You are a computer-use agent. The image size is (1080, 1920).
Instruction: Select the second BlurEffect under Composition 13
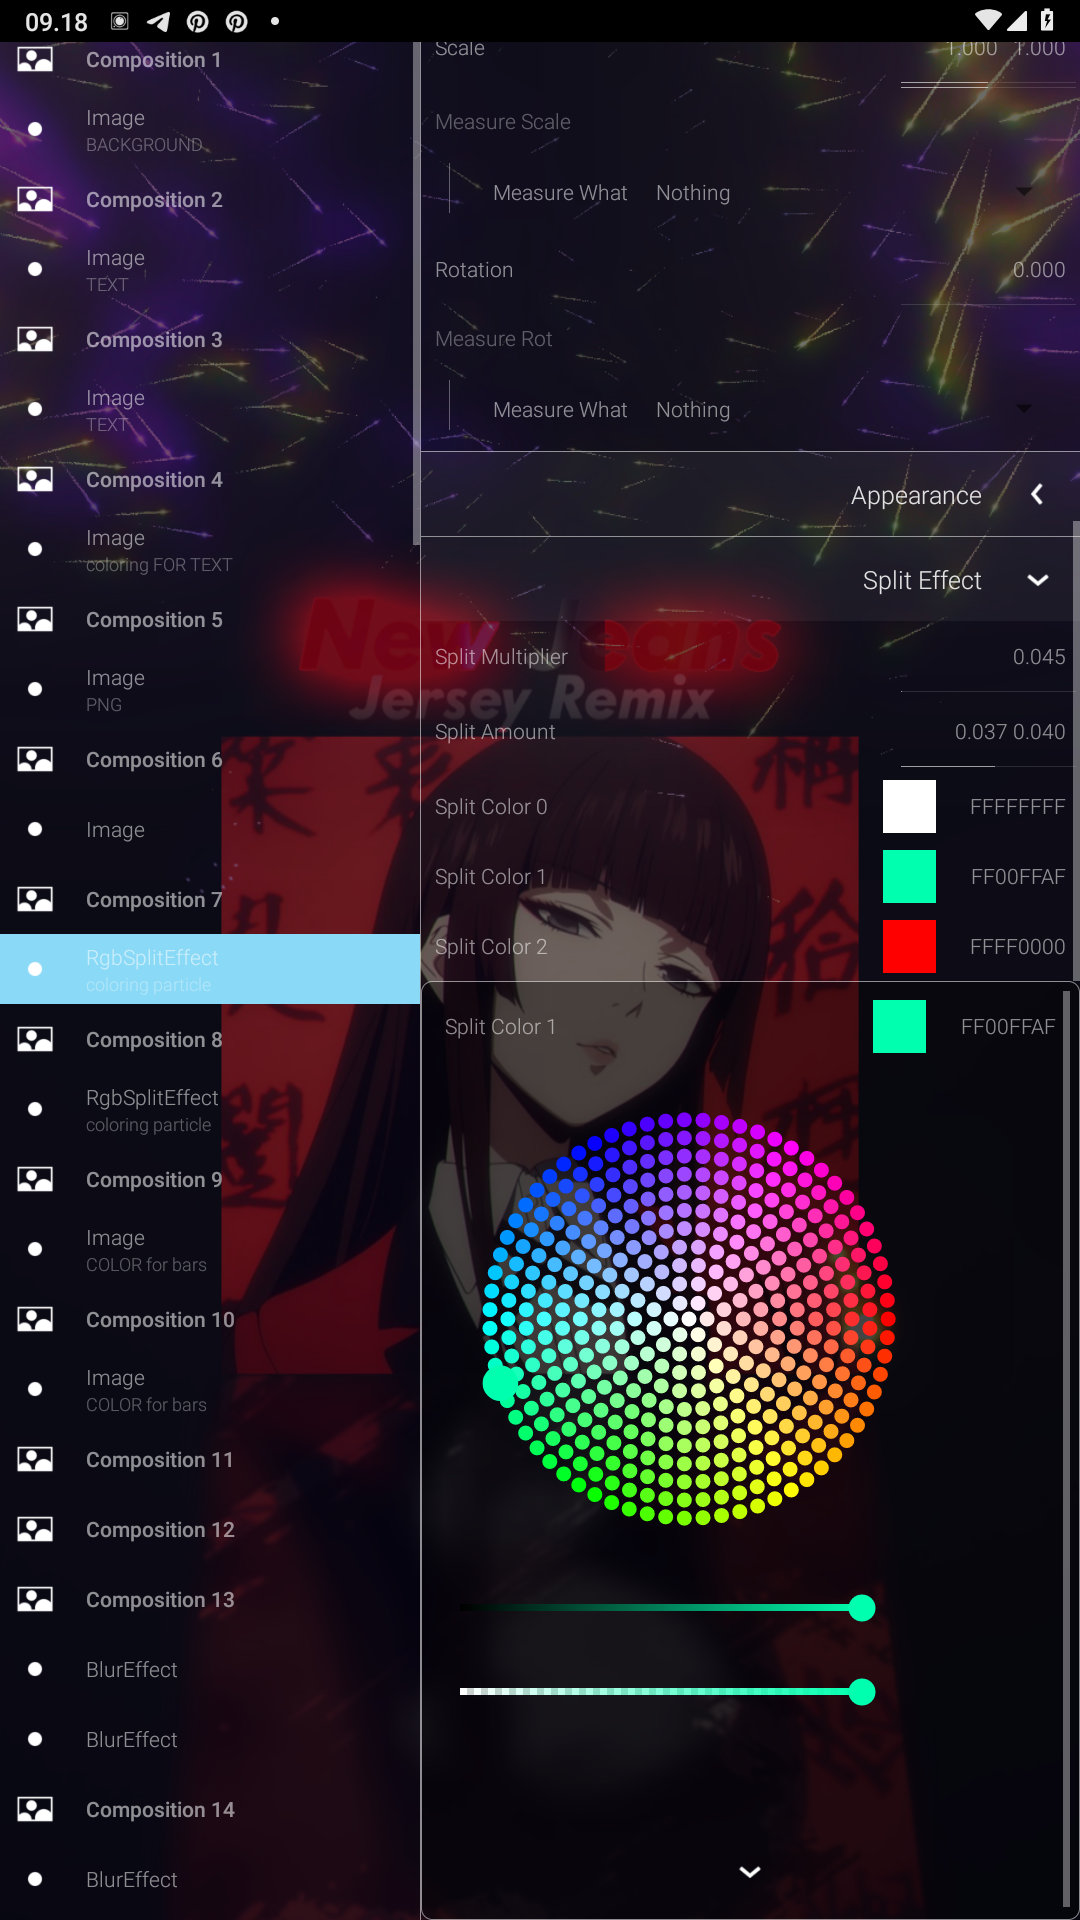208,1740
